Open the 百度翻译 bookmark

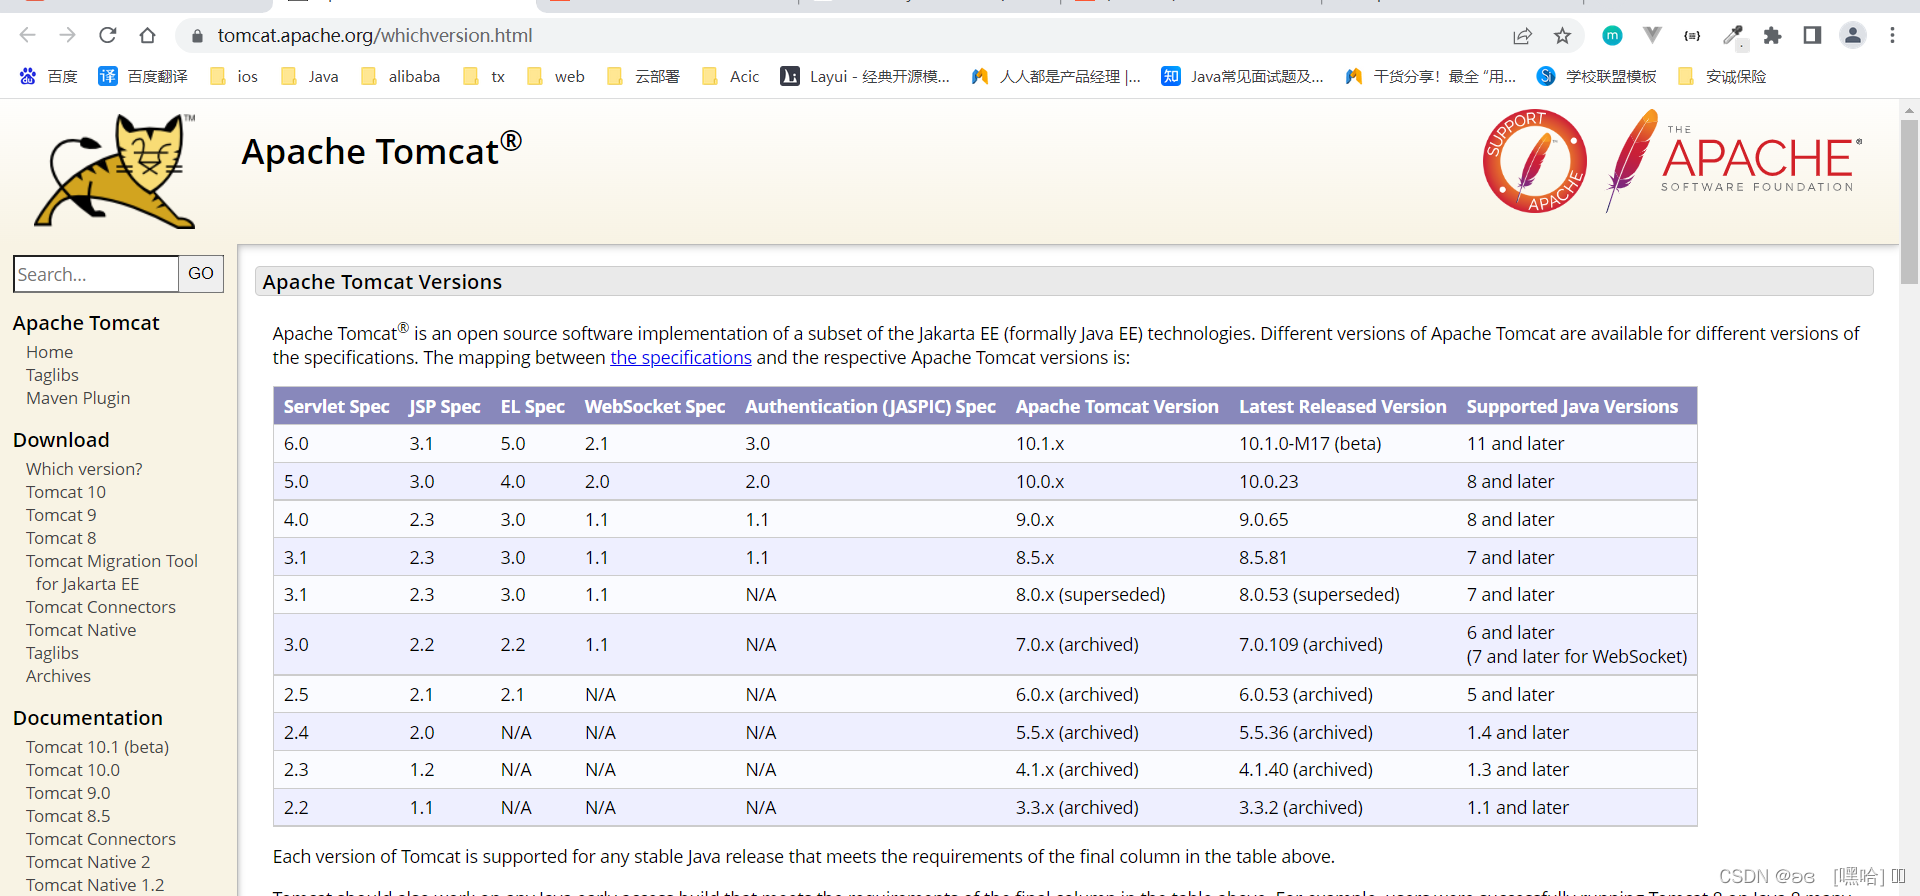143,76
